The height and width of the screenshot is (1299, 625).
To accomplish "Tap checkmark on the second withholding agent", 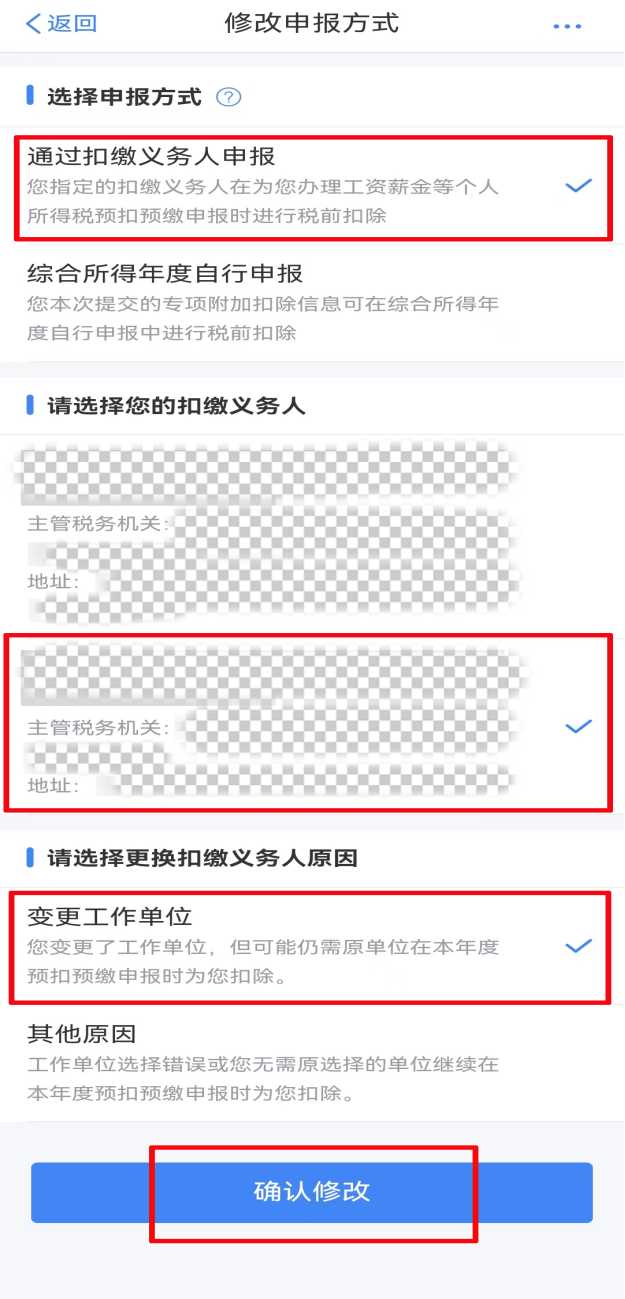I will tap(578, 727).
